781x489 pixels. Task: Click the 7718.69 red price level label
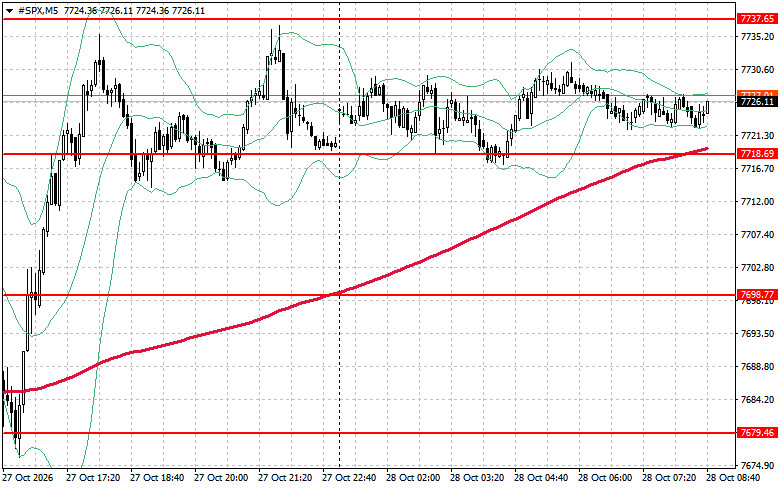[x=758, y=154]
